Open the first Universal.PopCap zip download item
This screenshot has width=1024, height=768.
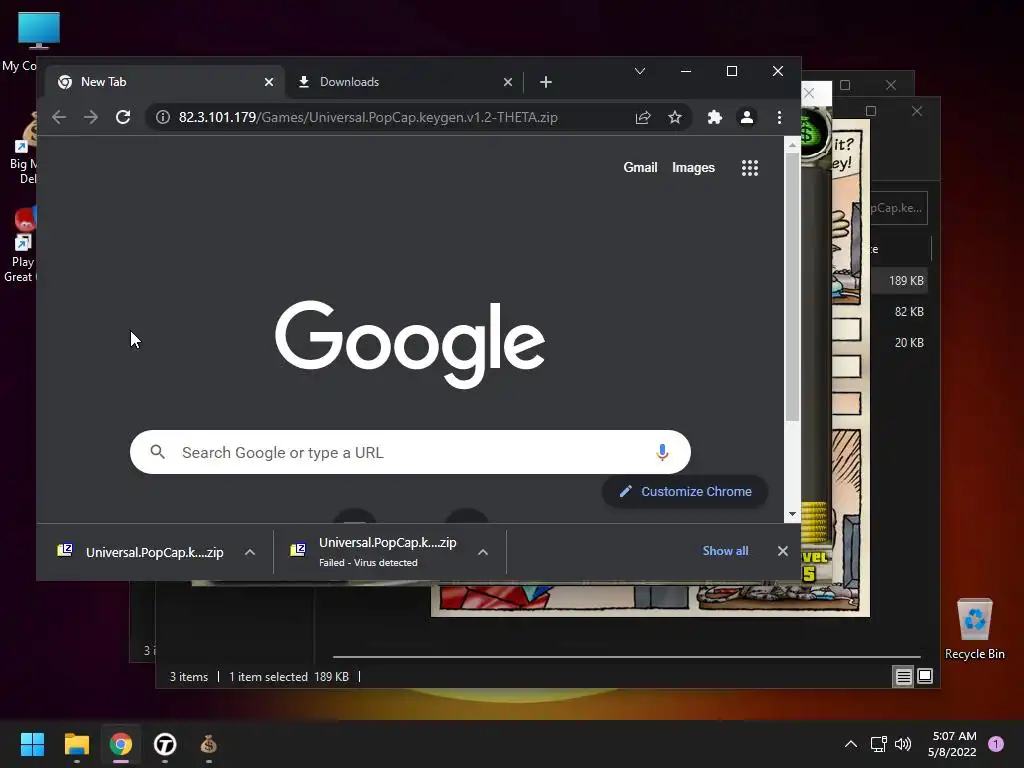click(140, 552)
